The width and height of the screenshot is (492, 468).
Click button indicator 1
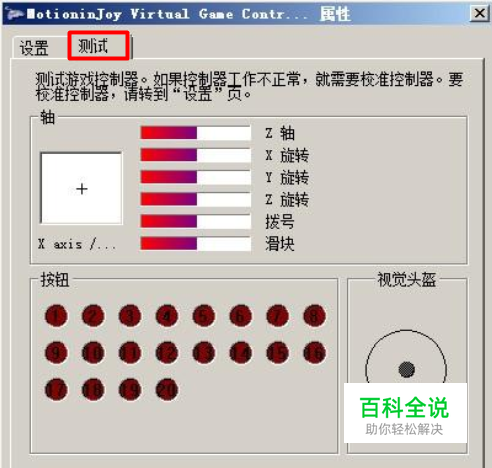click(56, 316)
